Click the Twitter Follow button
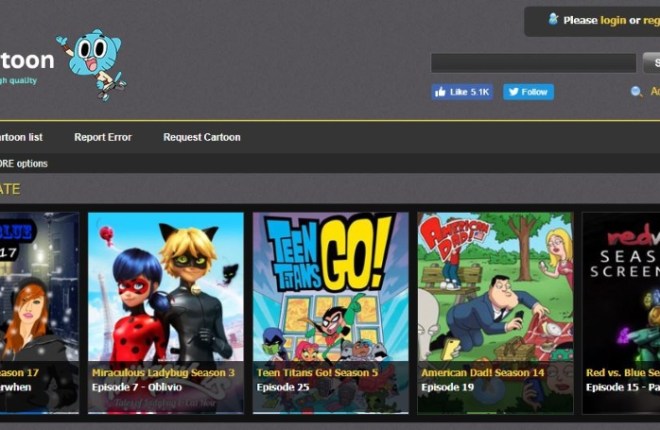The height and width of the screenshot is (430, 660). click(528, 92)
